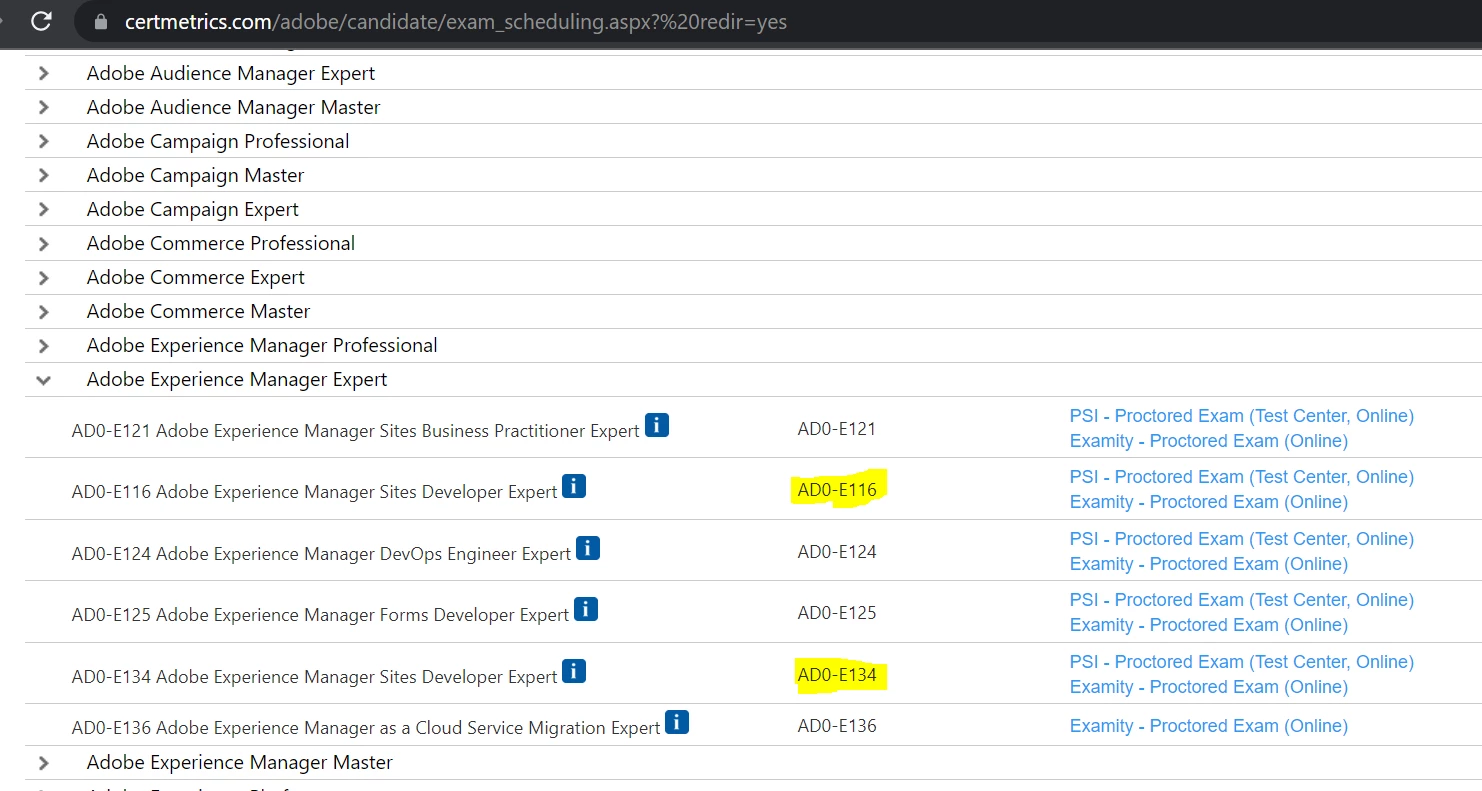Expand the Adobe Commerce Professional chevron
The width and height of the screenshot is (1482, 791).
coord(43,243)
